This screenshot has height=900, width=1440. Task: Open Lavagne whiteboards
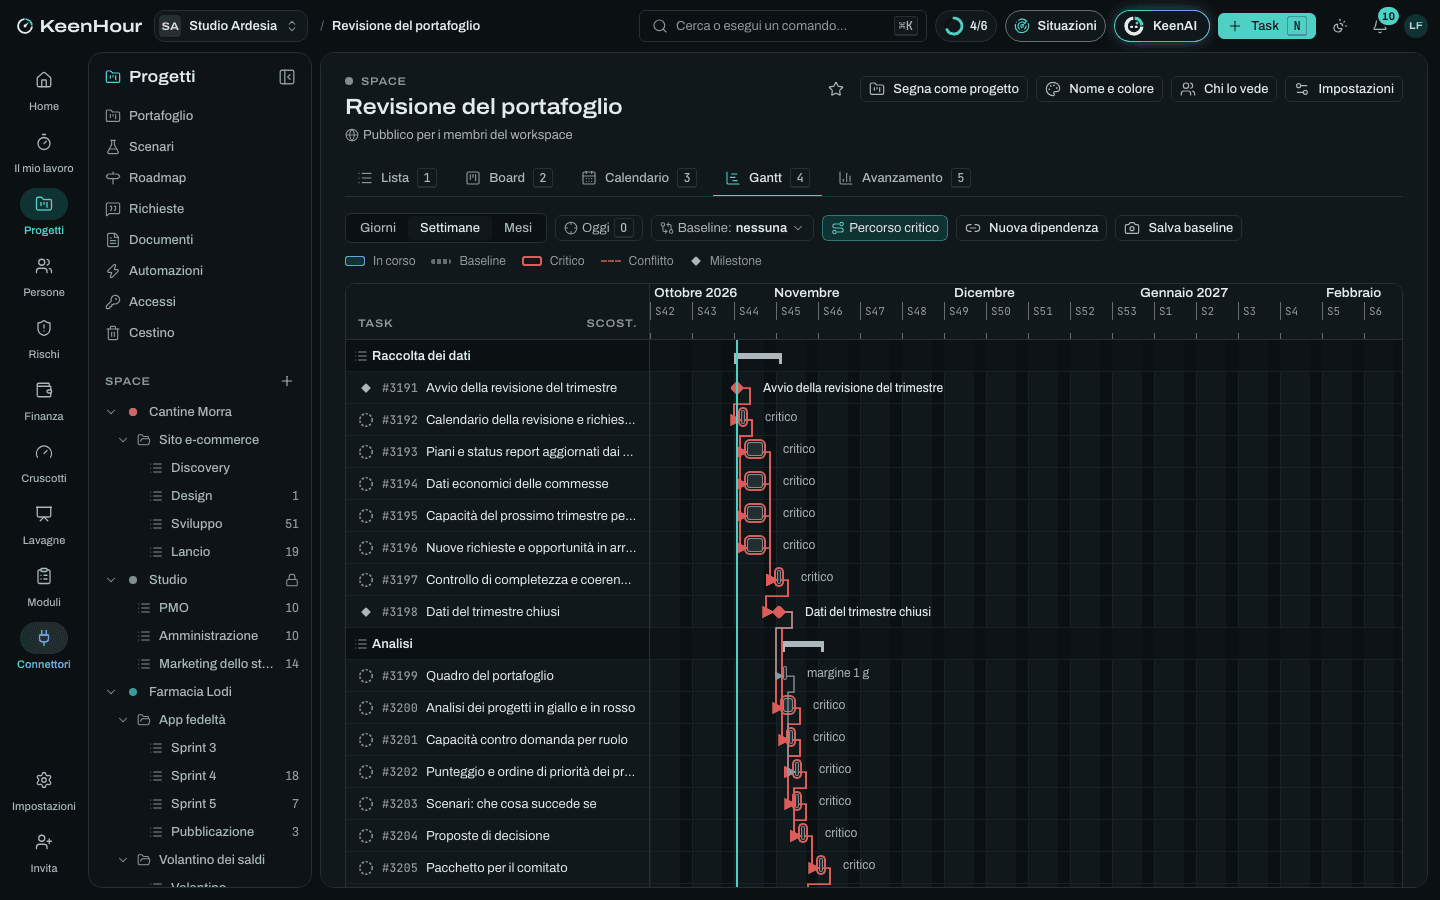(44, 525)
